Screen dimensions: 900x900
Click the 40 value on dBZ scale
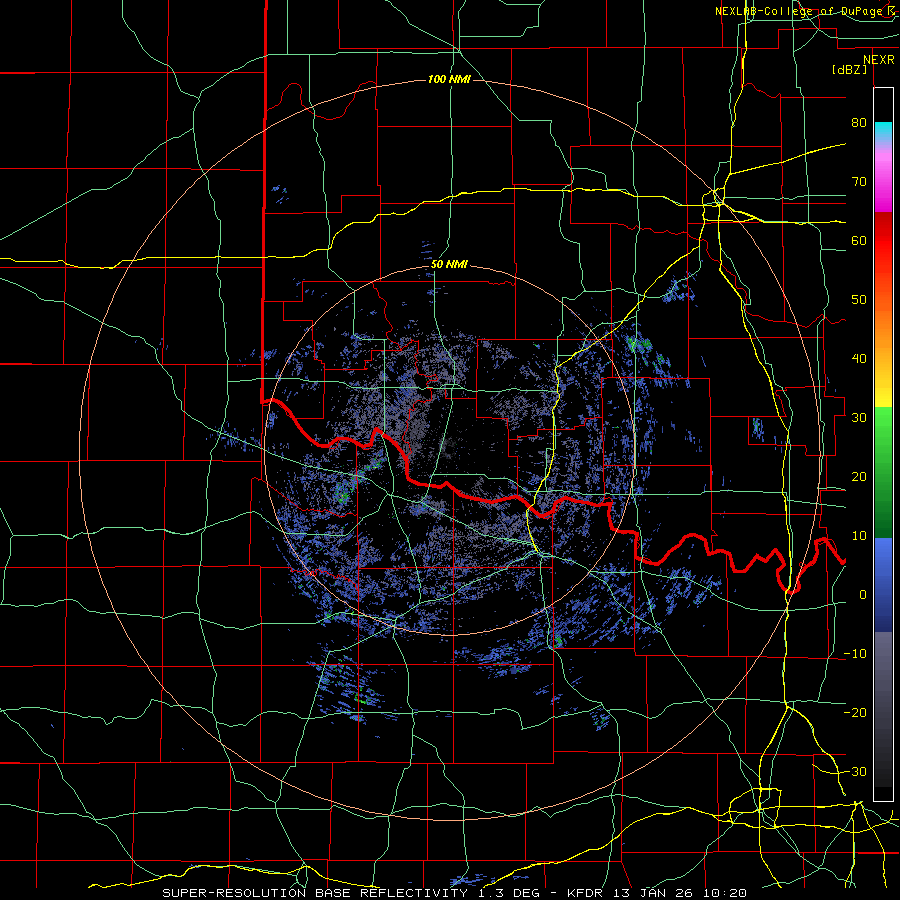[859, 358]
